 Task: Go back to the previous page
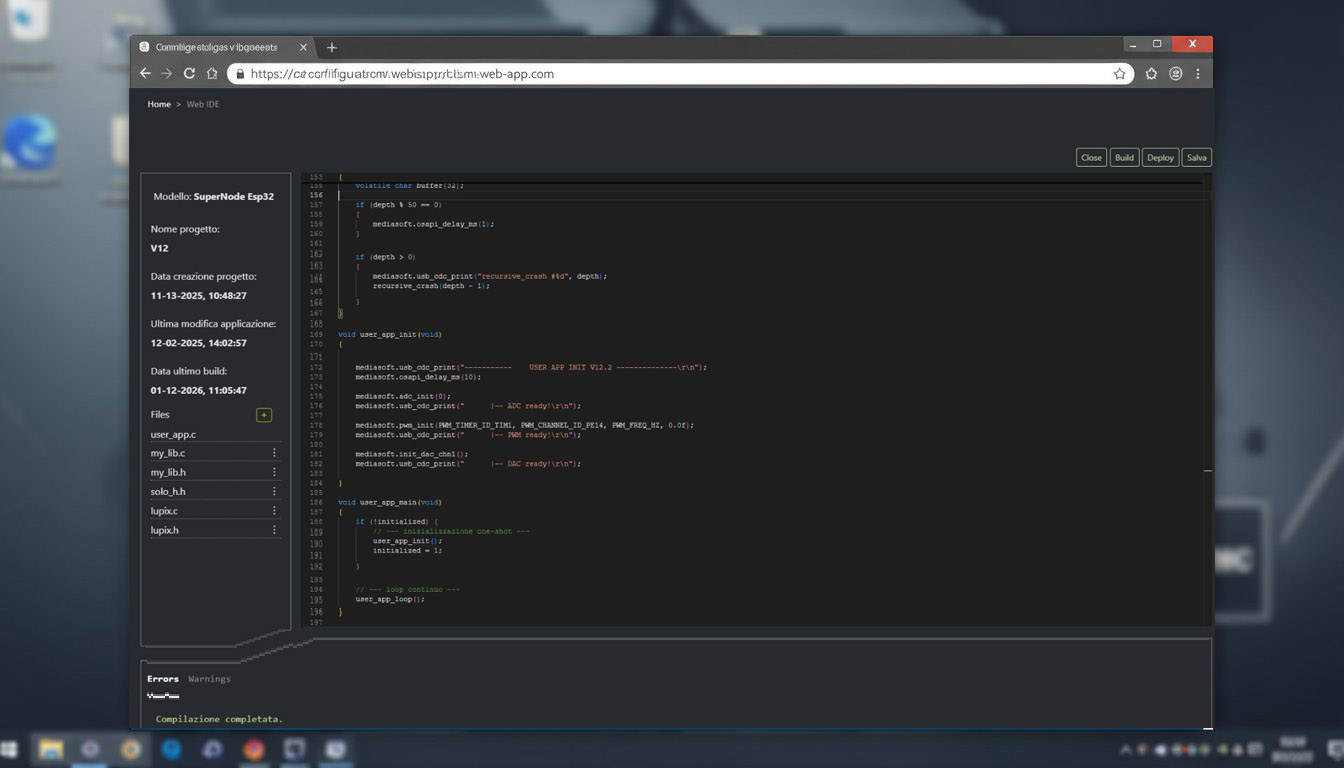145,74
